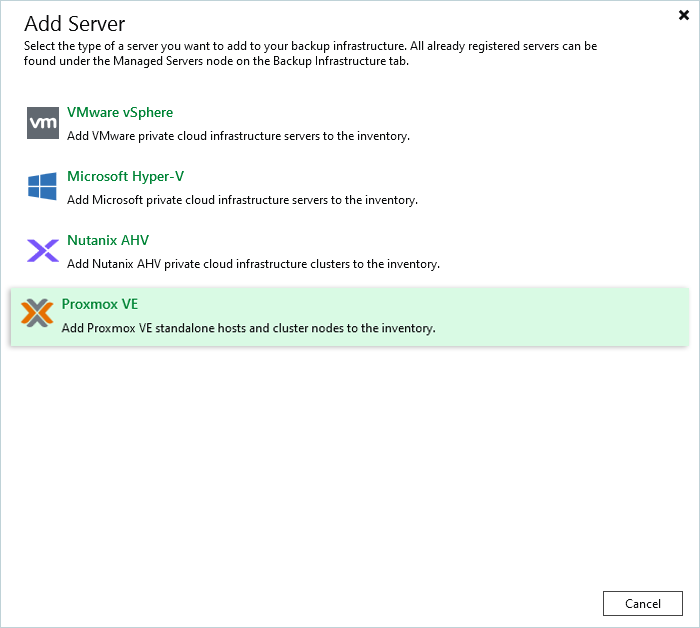Select the VMware vSphere title link
700x628 pixels.
120,112
